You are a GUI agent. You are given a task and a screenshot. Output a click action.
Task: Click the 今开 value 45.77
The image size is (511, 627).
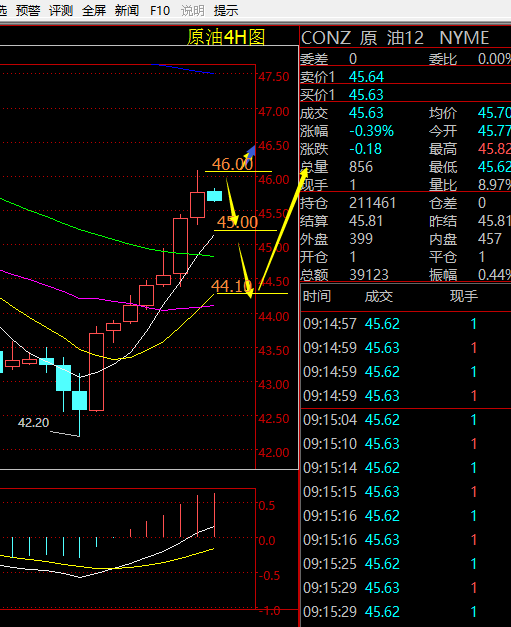point(494,131)
